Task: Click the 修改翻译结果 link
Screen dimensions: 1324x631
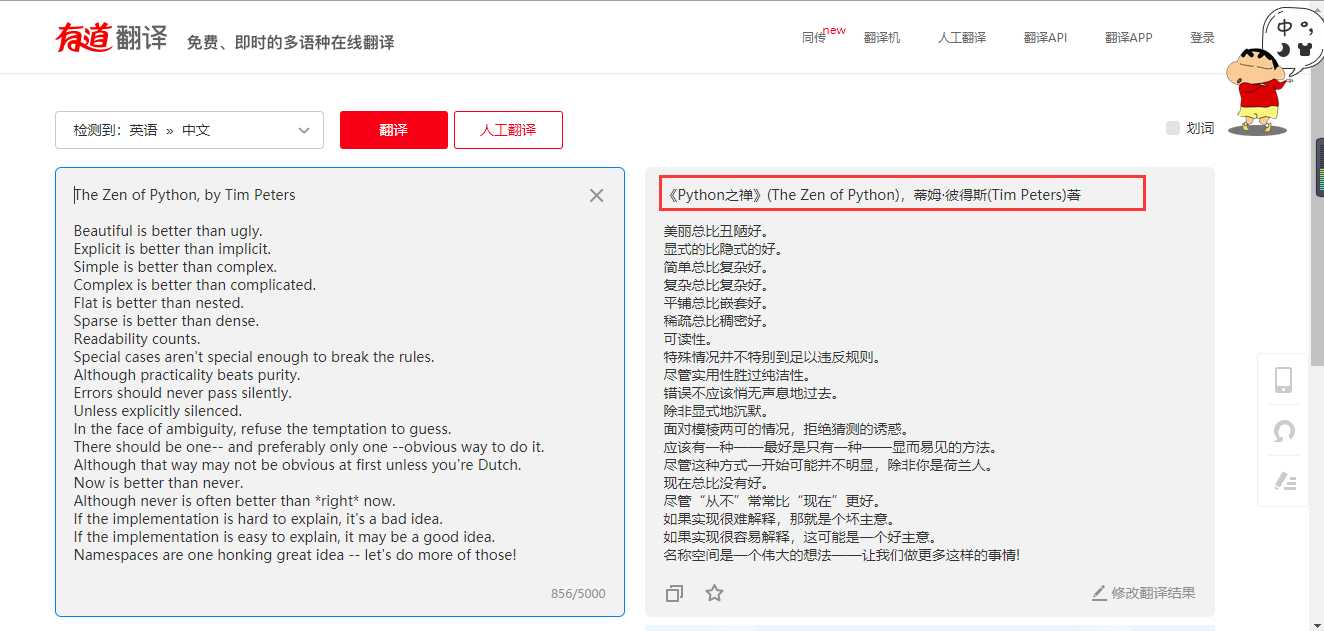Action: 1153,593
